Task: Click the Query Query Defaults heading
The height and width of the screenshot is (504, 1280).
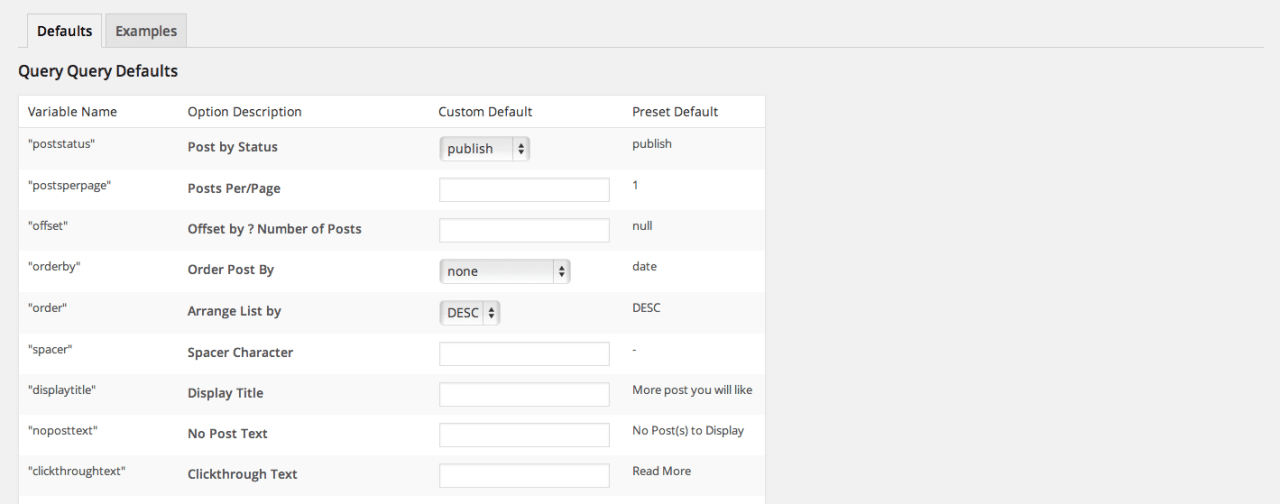Action: pyautogui.click(x=98, y=72)
